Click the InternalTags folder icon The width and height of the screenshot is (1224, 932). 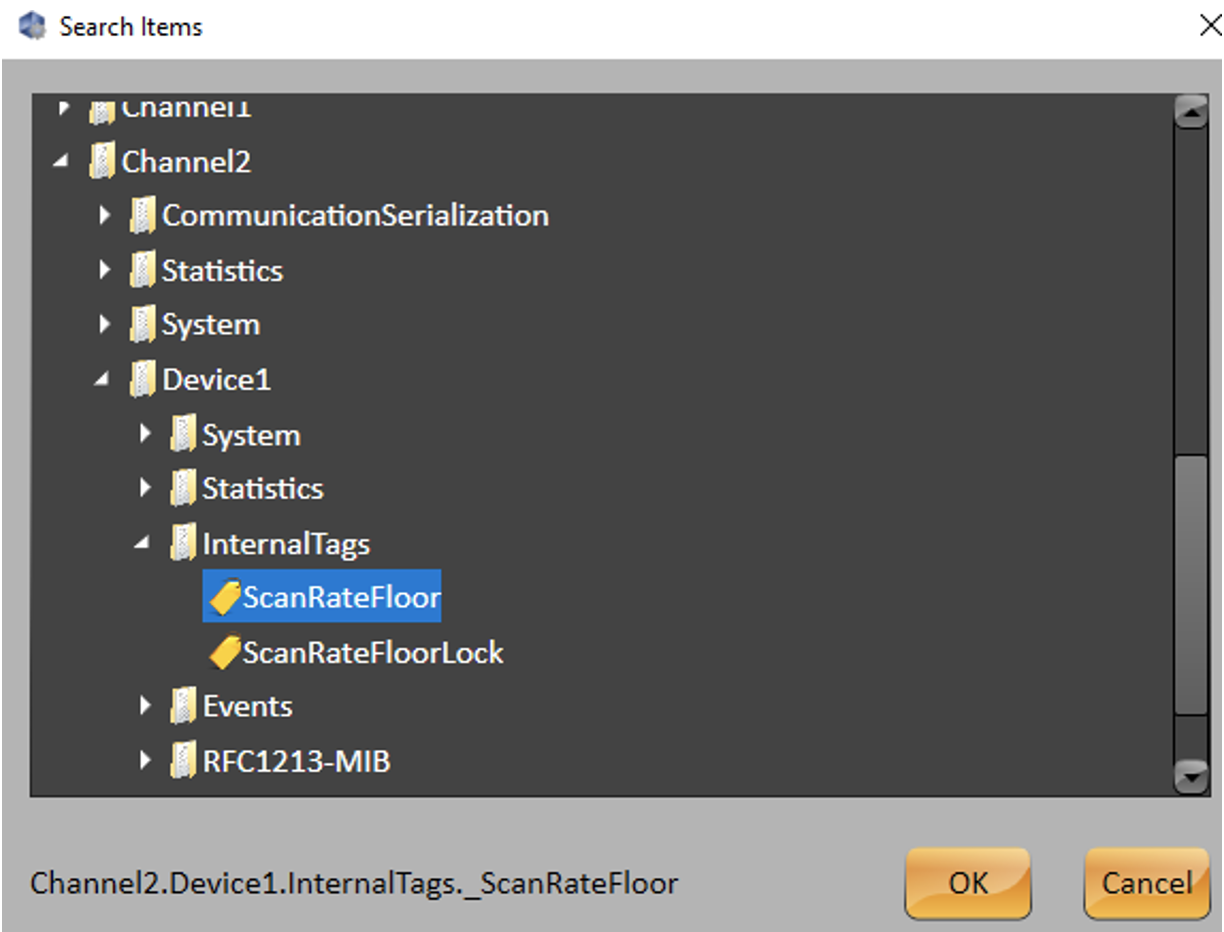point(183,544)
